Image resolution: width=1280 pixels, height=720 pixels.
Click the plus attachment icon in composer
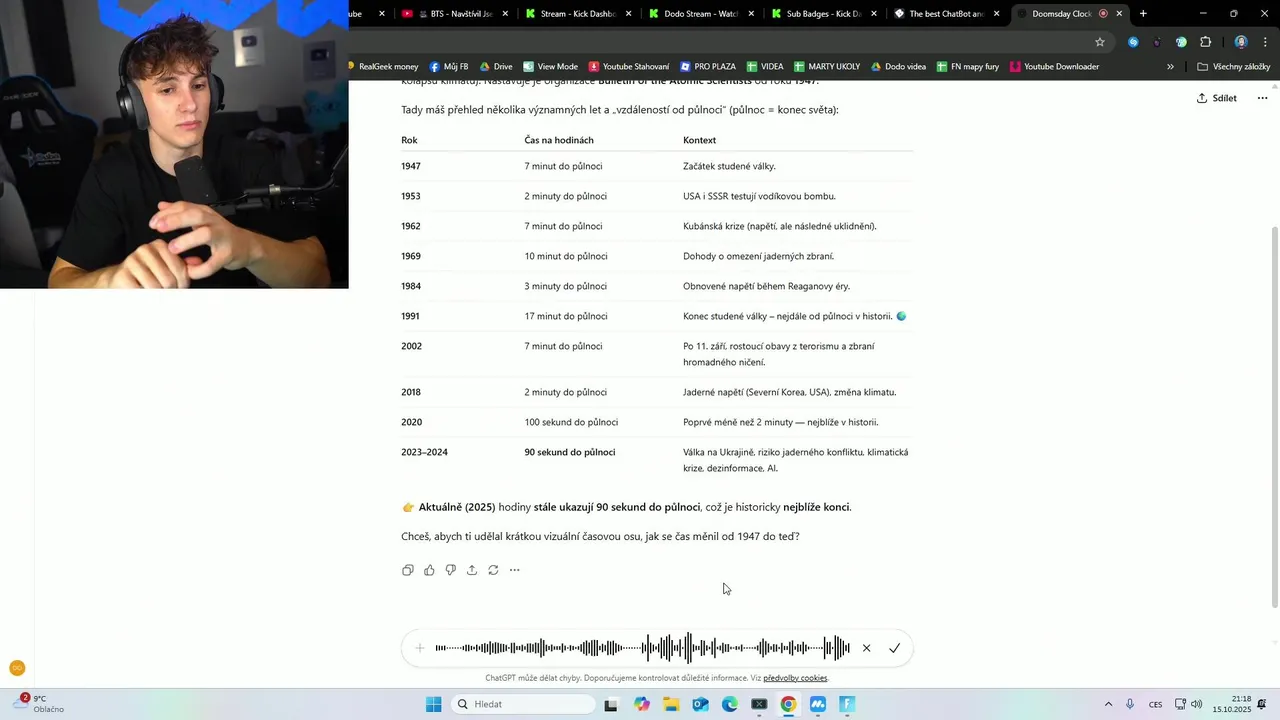(x=420, y=648)
